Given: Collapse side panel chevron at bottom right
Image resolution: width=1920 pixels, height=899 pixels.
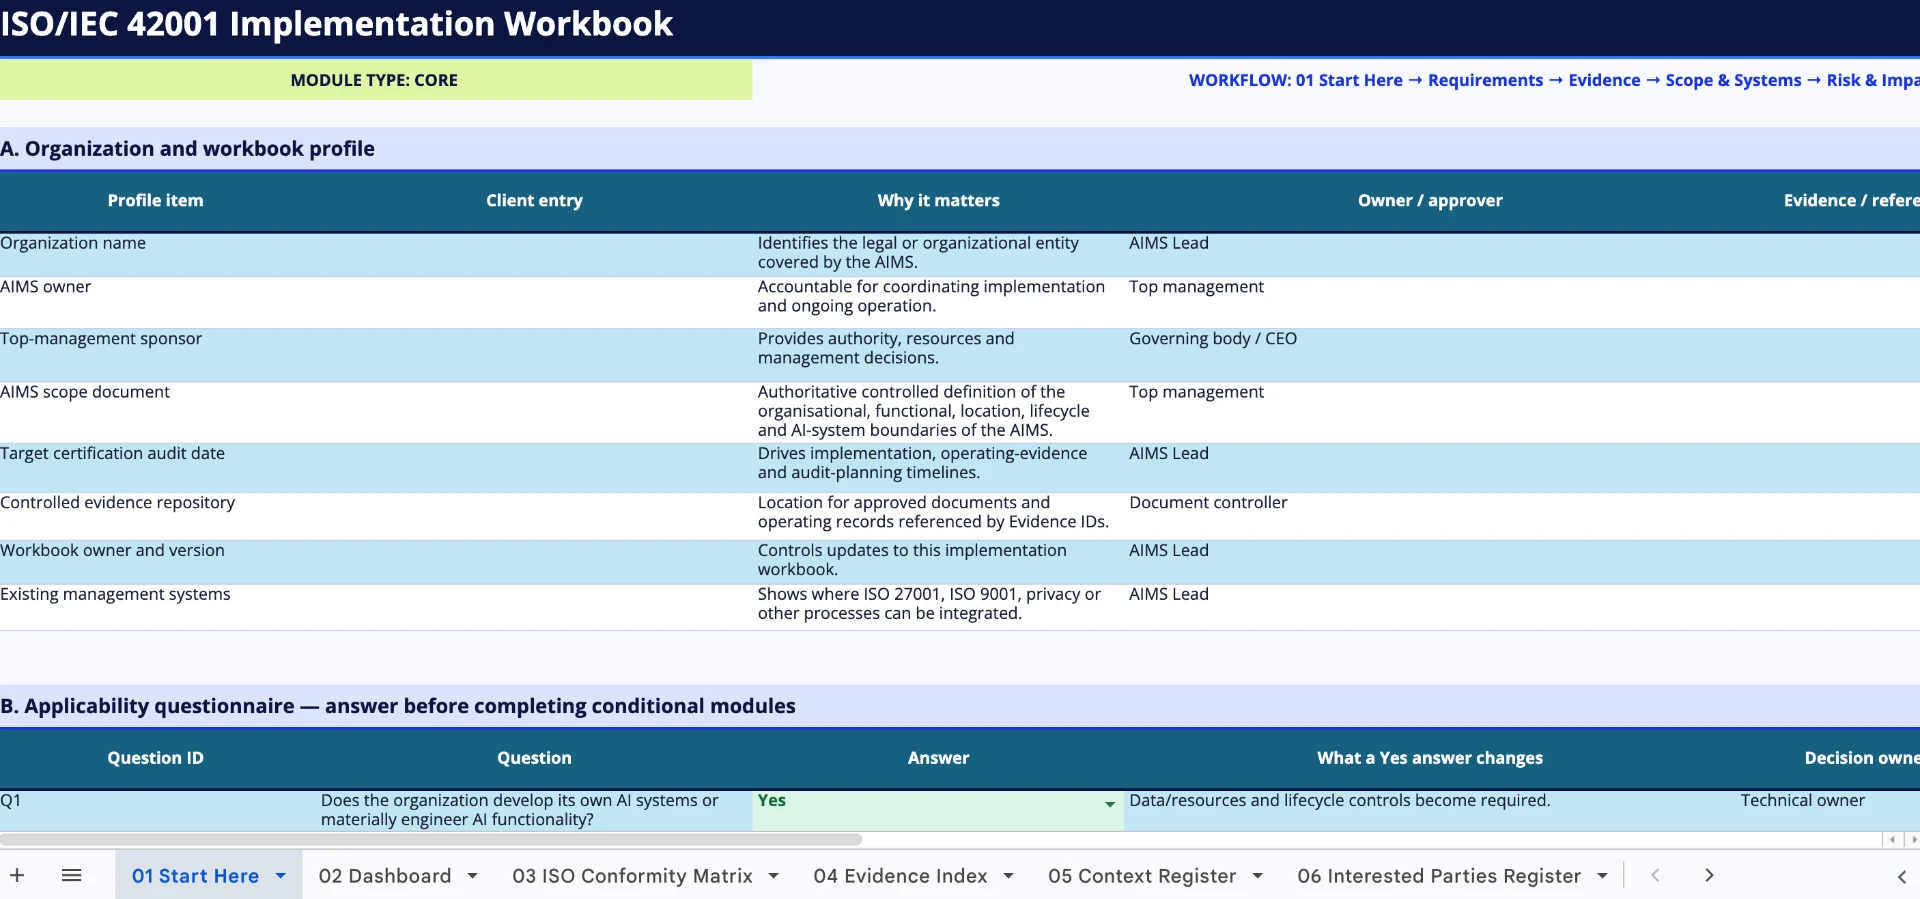Looking at the screenshot, I should click(1901, 876).
